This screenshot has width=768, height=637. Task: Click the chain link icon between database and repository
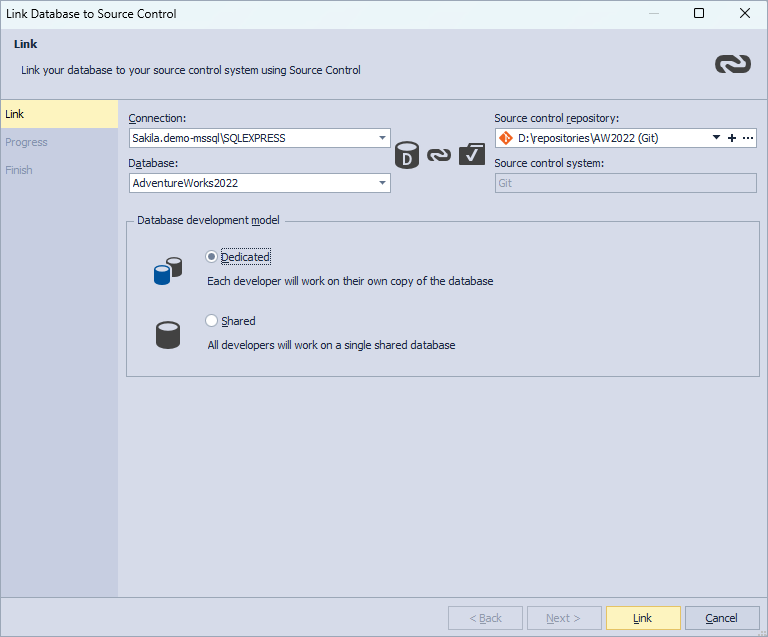coord(439,155)
